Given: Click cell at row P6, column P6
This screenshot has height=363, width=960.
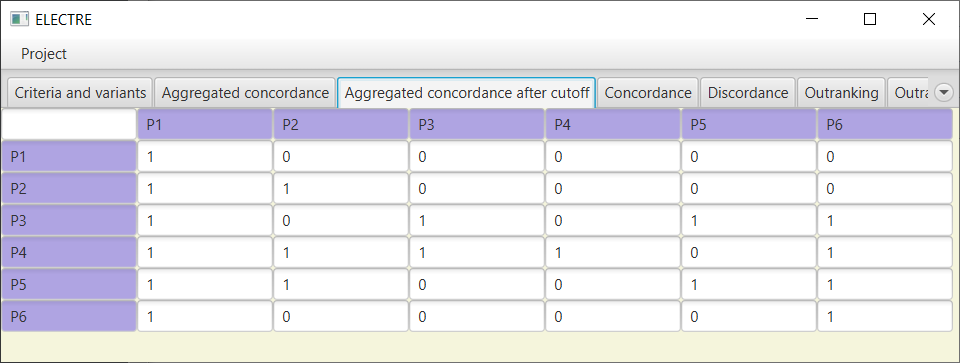Looking at the screenshot, I should 885,316.
